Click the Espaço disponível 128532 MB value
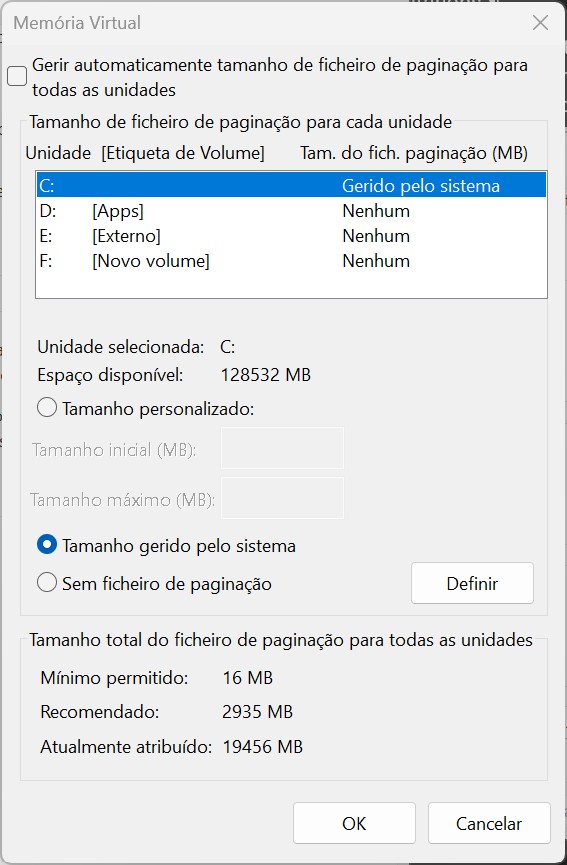The image size is (567, 865). tap(266, 375)
